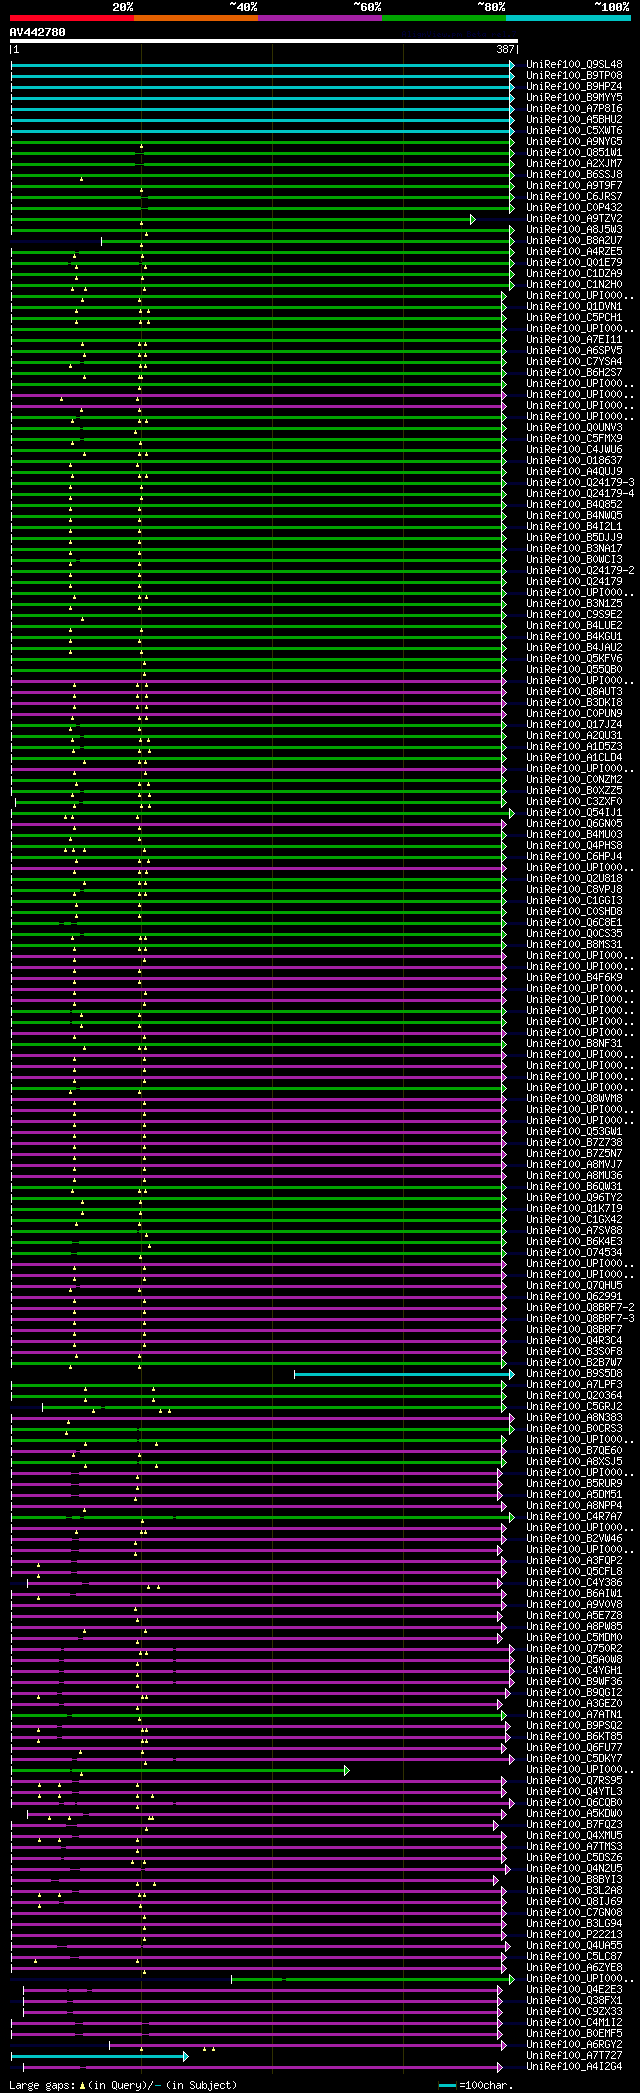Open hit UniRef100_B9HPZ4

pyautogui.click(x=574, y=87)
